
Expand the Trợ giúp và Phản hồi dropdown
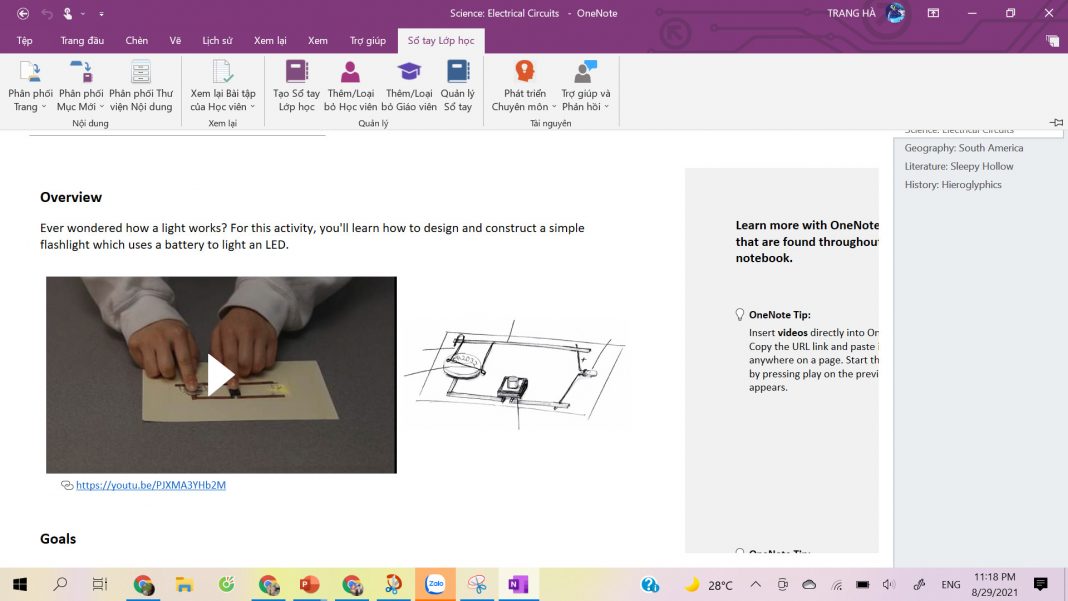pos(606,107)
